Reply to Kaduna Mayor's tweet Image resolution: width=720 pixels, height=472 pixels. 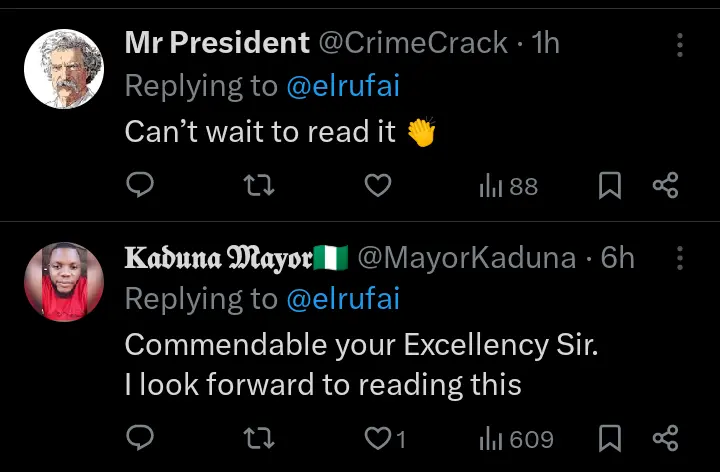coord(142,438)
